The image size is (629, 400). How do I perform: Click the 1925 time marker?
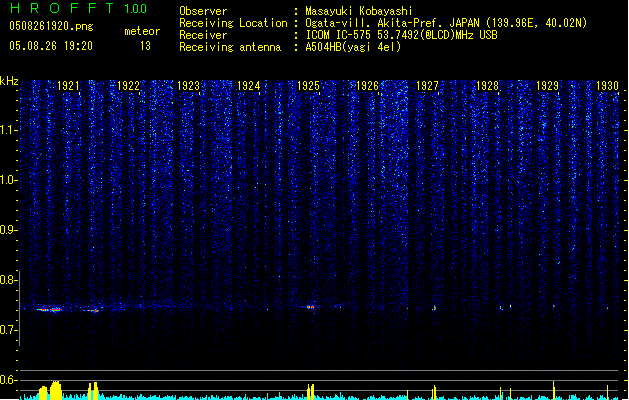pos(308,86)
